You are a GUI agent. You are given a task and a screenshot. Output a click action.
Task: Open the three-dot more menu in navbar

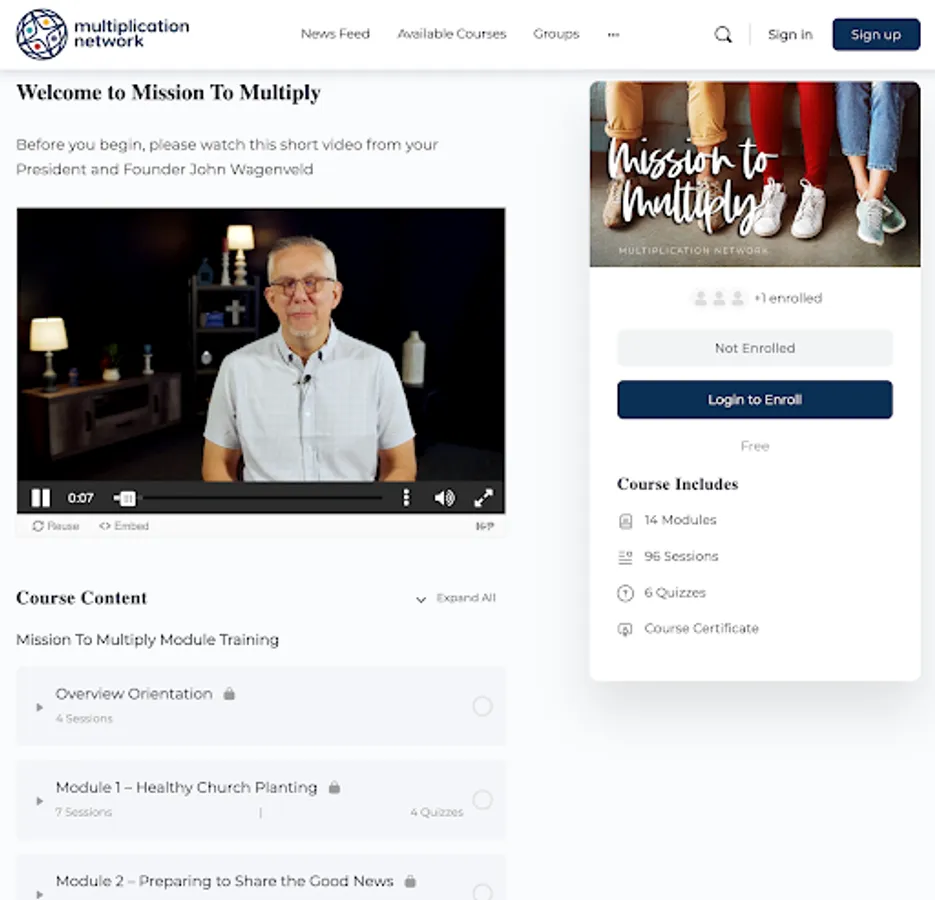613,35
